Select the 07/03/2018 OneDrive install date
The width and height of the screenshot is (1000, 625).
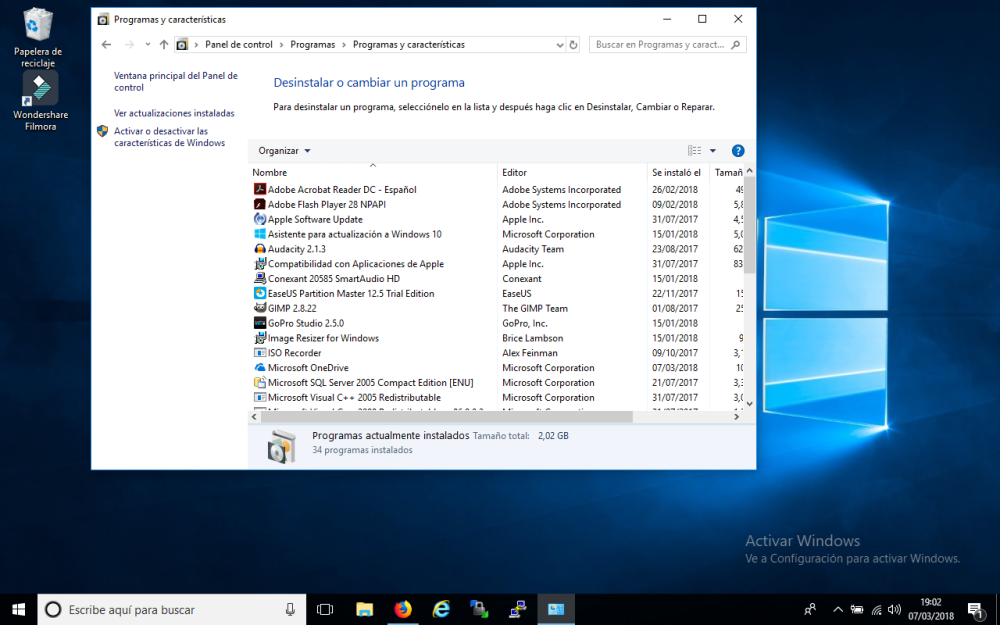tap(675, 367)
